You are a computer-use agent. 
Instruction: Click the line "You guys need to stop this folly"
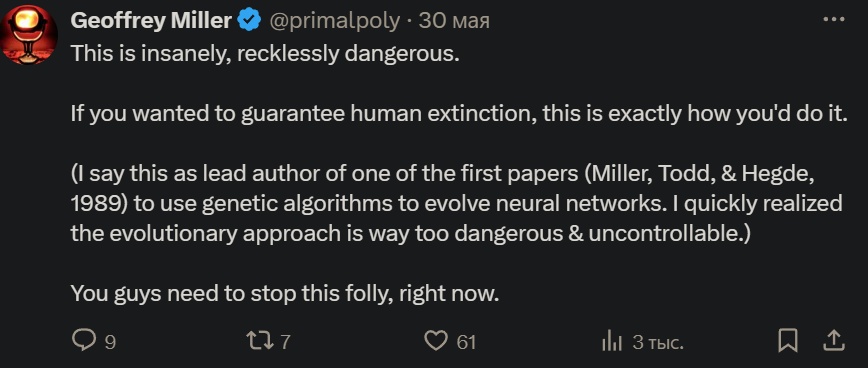pos(285,293)
